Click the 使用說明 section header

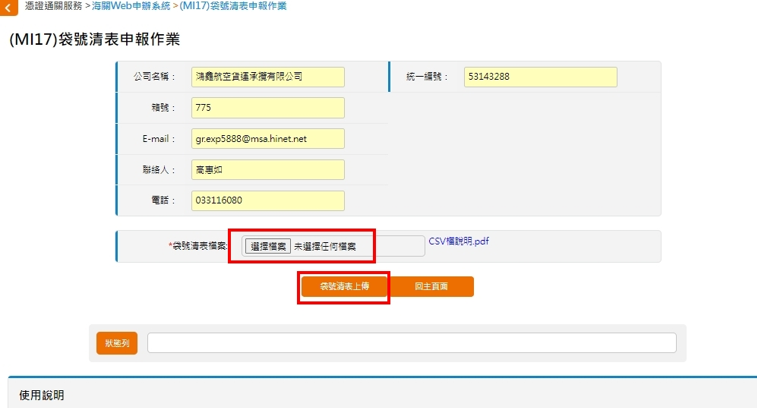coord(42,396)
